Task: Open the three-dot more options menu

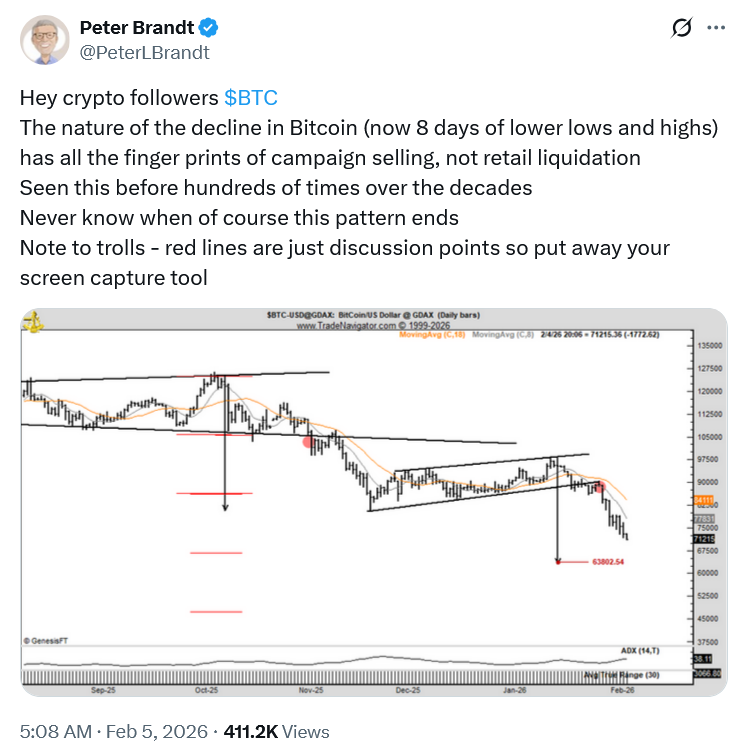Action: [x=715, y=28]
